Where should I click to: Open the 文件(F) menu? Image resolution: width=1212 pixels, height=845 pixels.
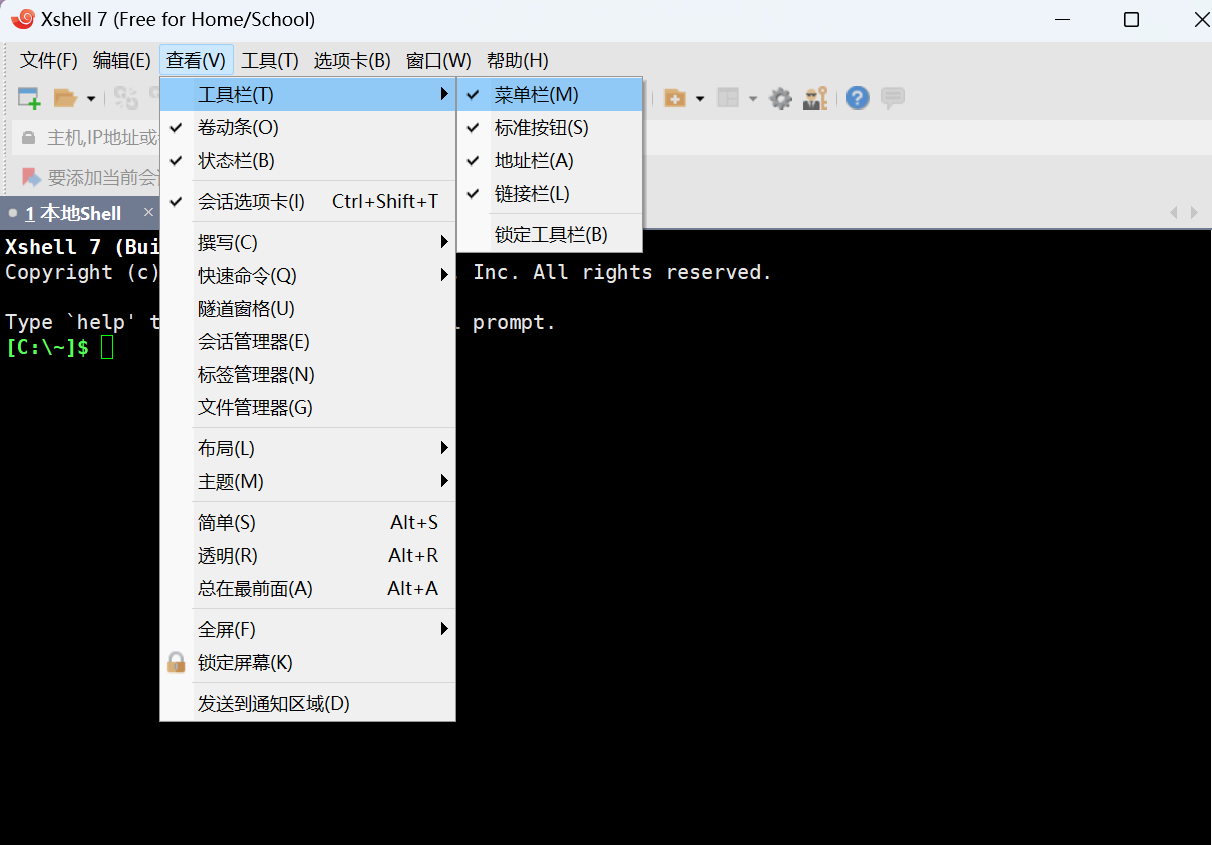pos(49,60)
